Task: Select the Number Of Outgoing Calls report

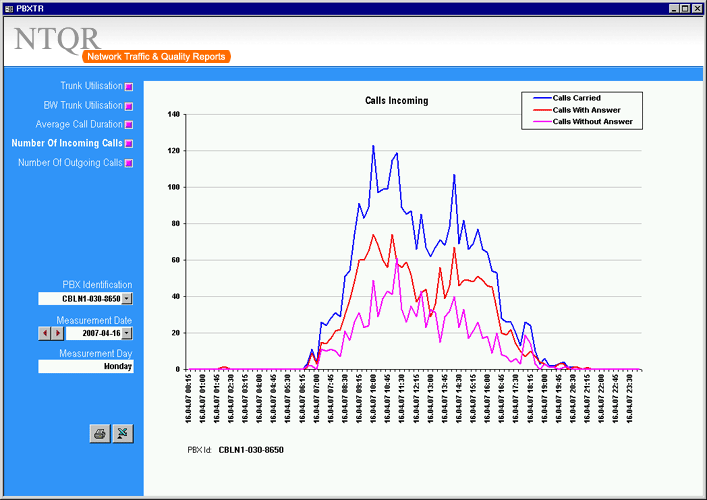Action: pyautogui.click(x=69, y=163)
